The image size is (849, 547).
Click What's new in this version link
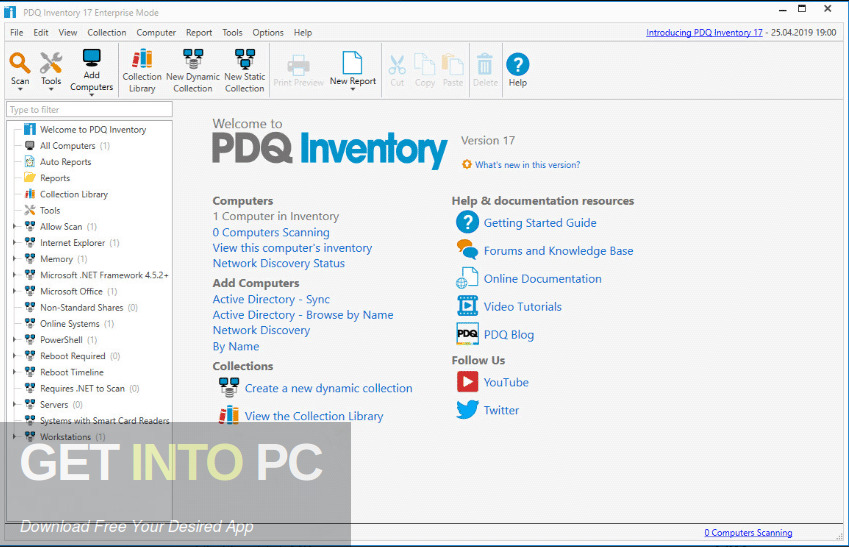coord(527,165)
